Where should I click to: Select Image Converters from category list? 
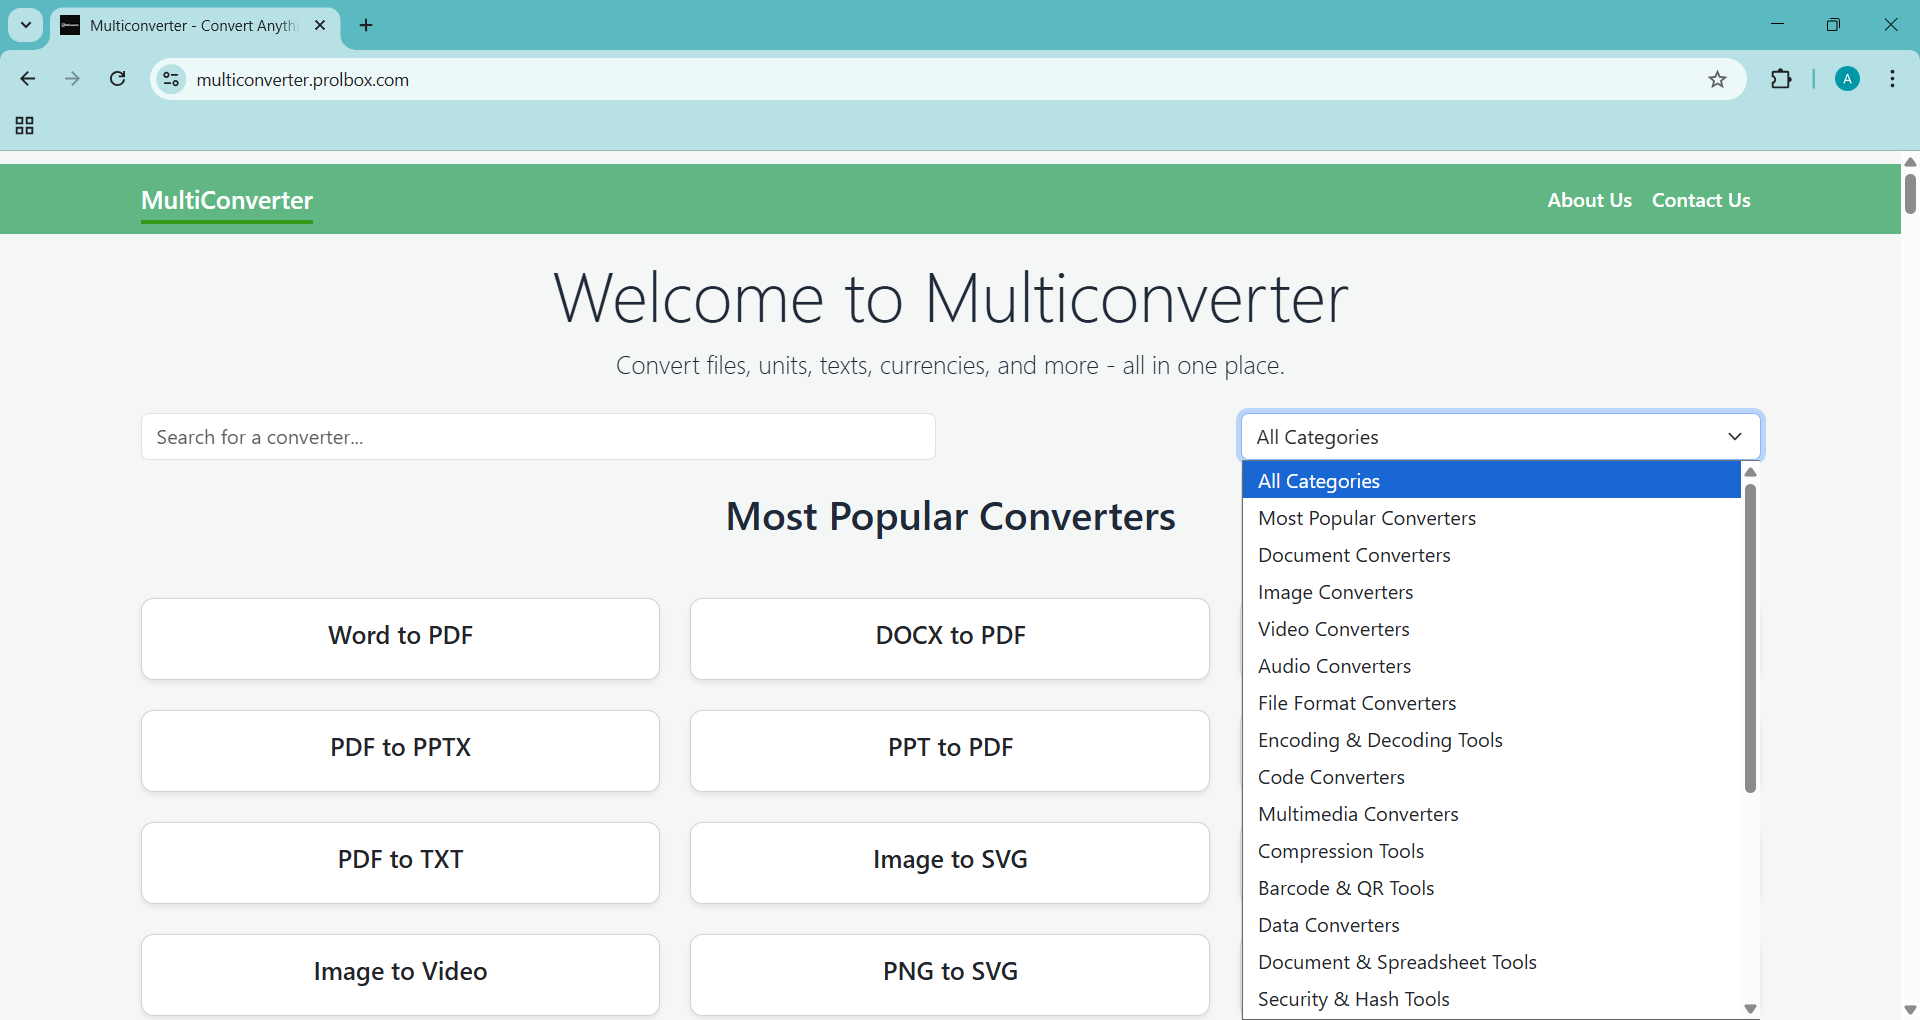coord(1335,592)
